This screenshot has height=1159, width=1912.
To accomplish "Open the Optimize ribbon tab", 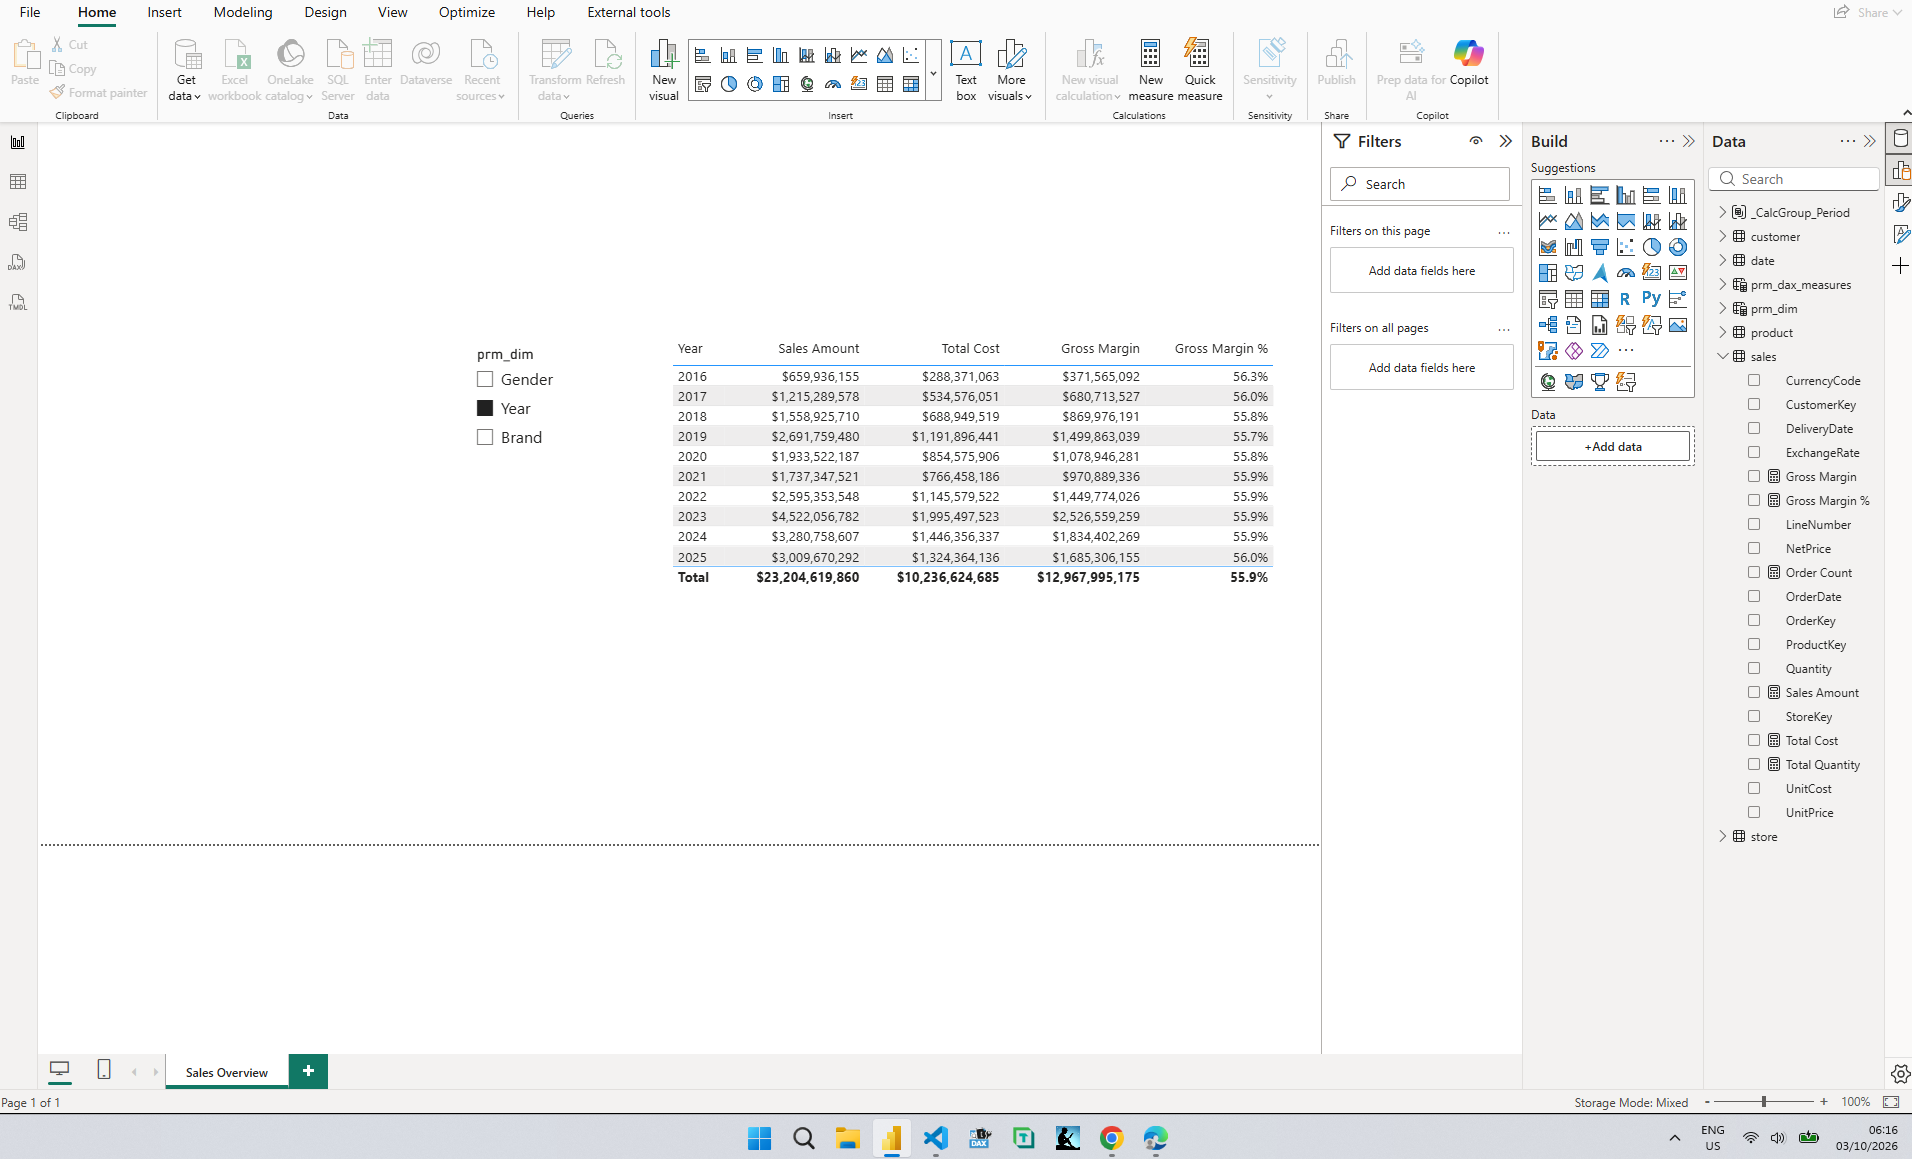I will [x=467, y=13].
